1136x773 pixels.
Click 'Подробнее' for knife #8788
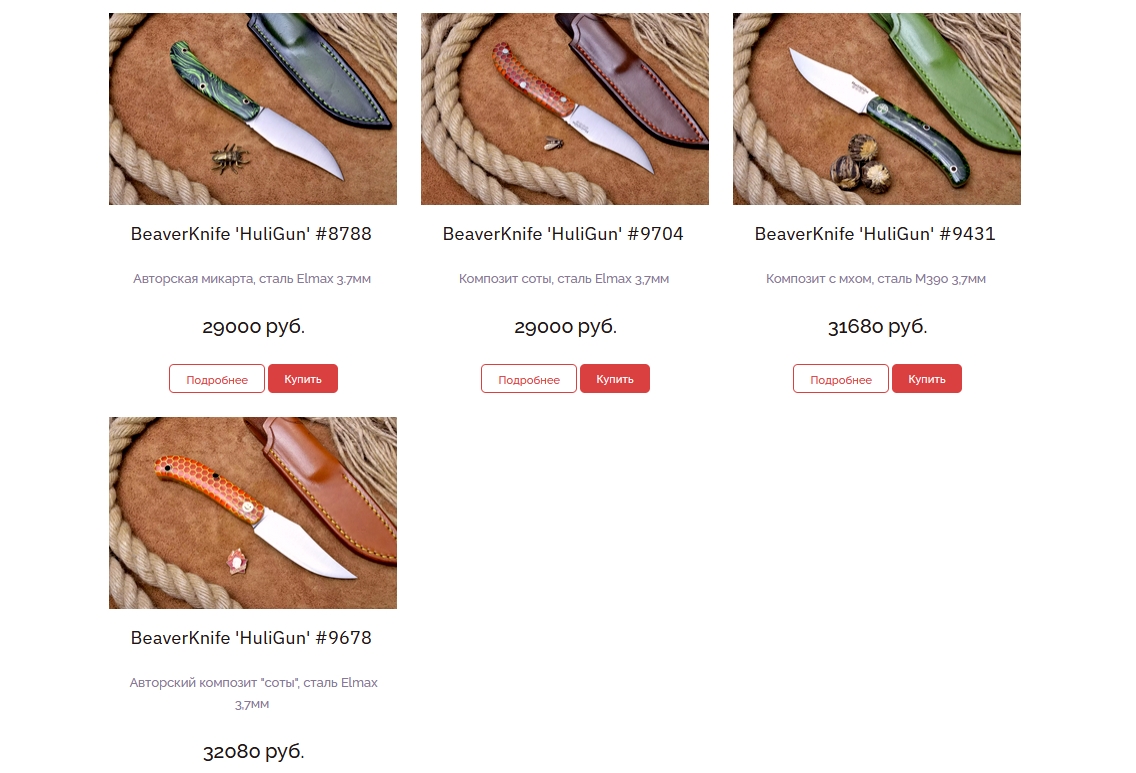217,379
